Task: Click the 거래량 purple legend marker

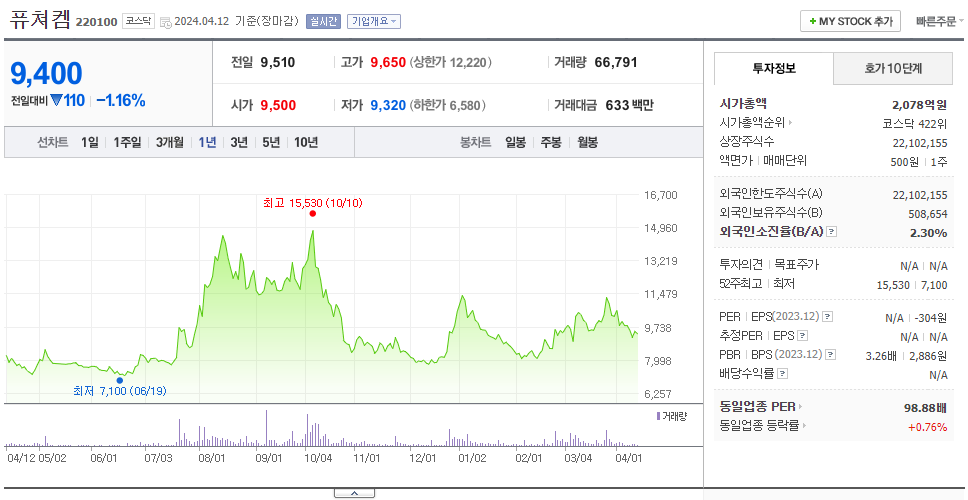Action: 658,416
